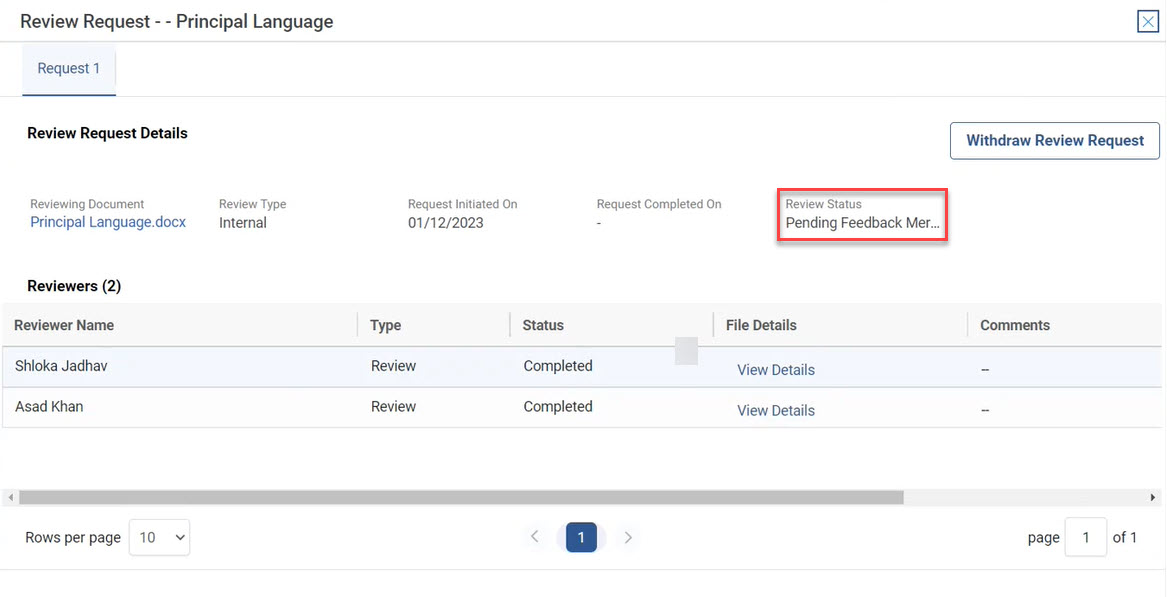
Task: Click the page number input field
Action: point(1085,537)
